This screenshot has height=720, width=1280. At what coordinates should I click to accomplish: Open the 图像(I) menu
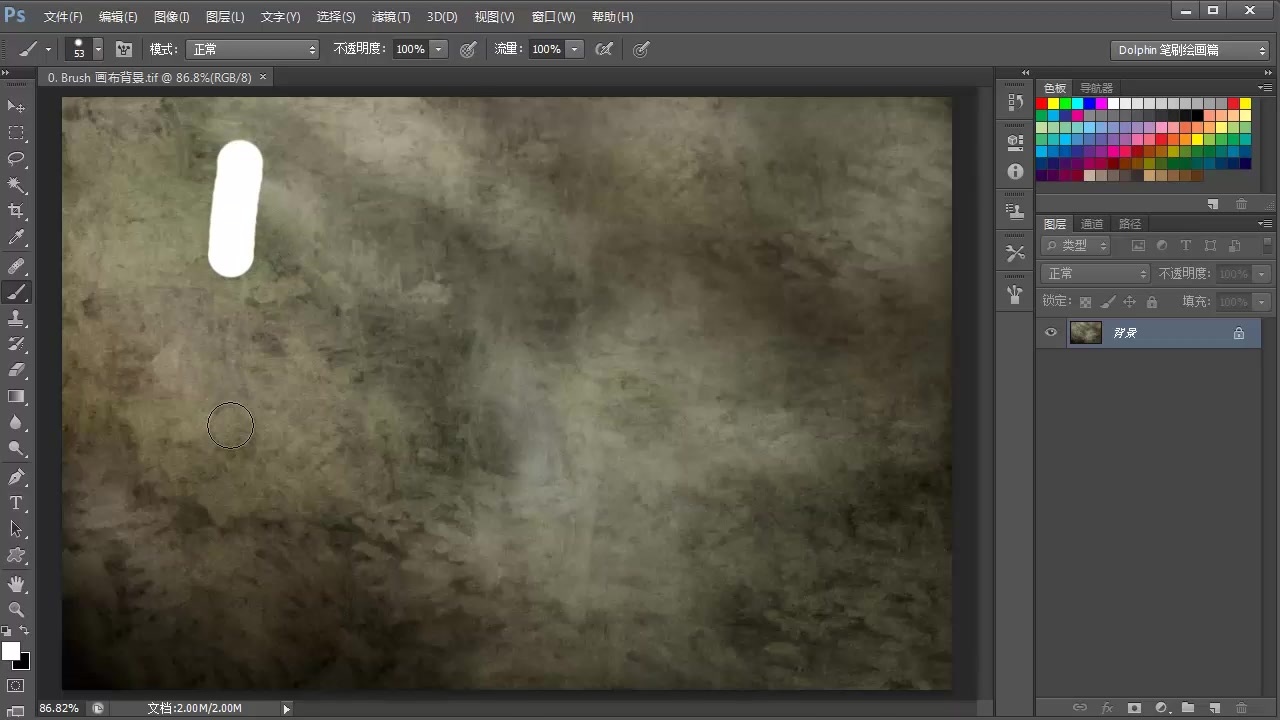172,17
